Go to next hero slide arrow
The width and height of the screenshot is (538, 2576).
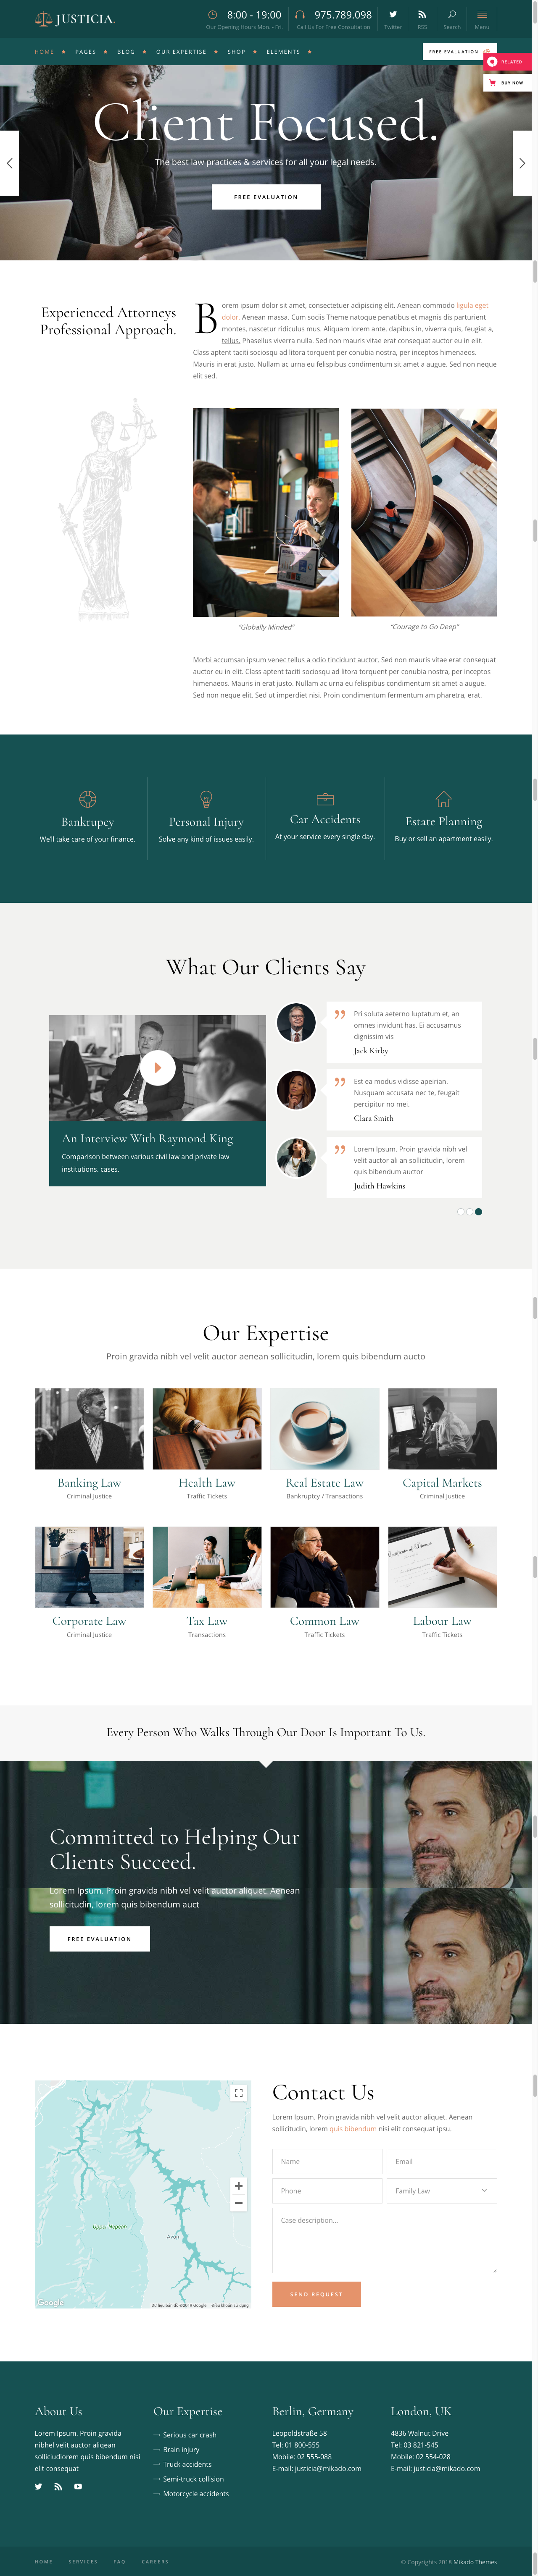(x=522, y=163)
